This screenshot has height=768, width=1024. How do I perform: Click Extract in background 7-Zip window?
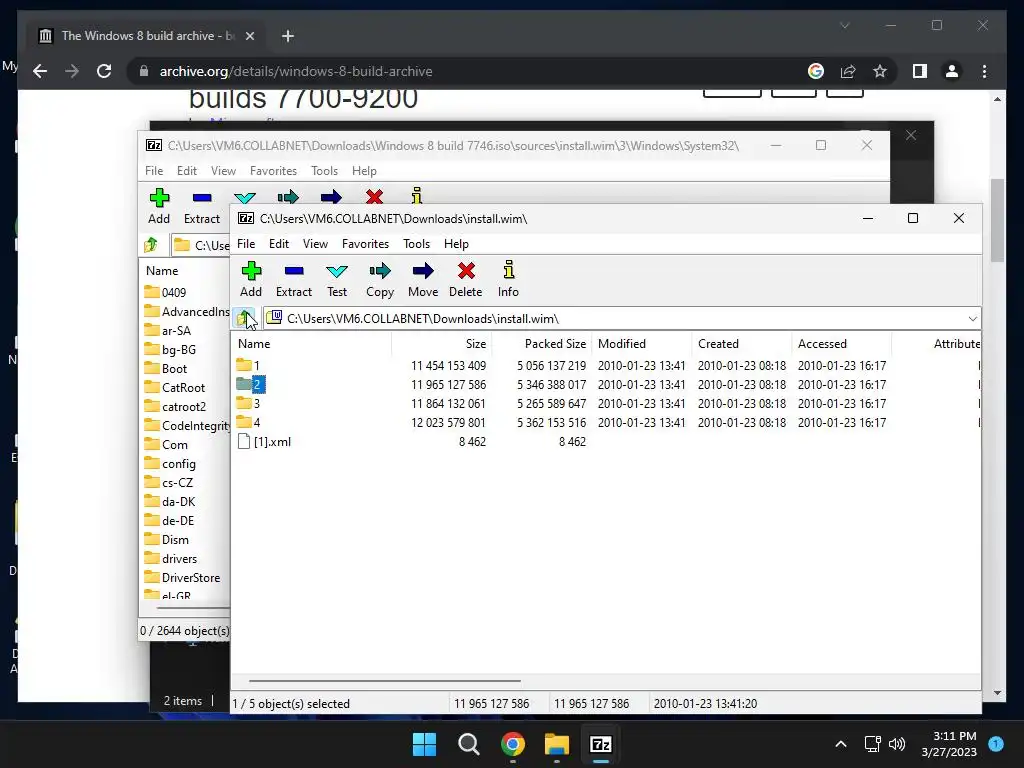point(202,206)
